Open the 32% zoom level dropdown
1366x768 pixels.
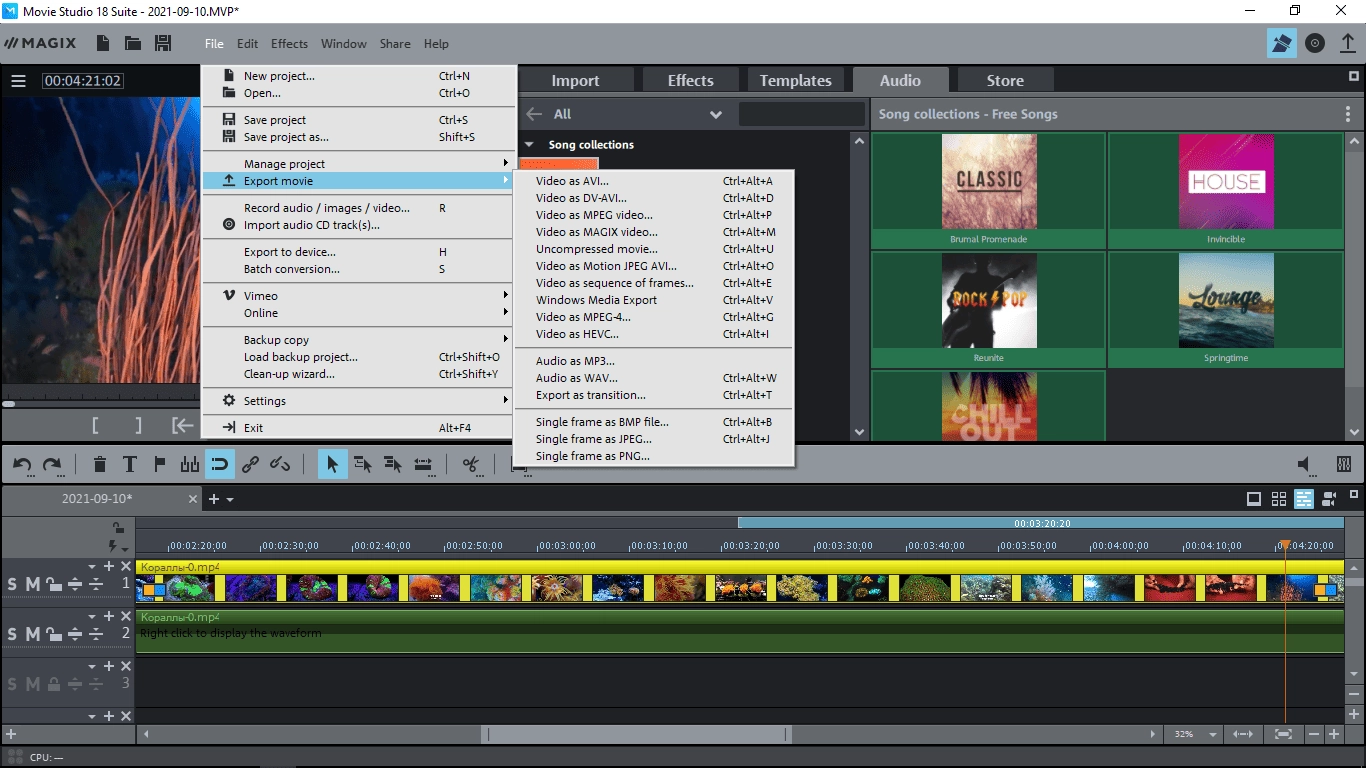pos(1213,734)
